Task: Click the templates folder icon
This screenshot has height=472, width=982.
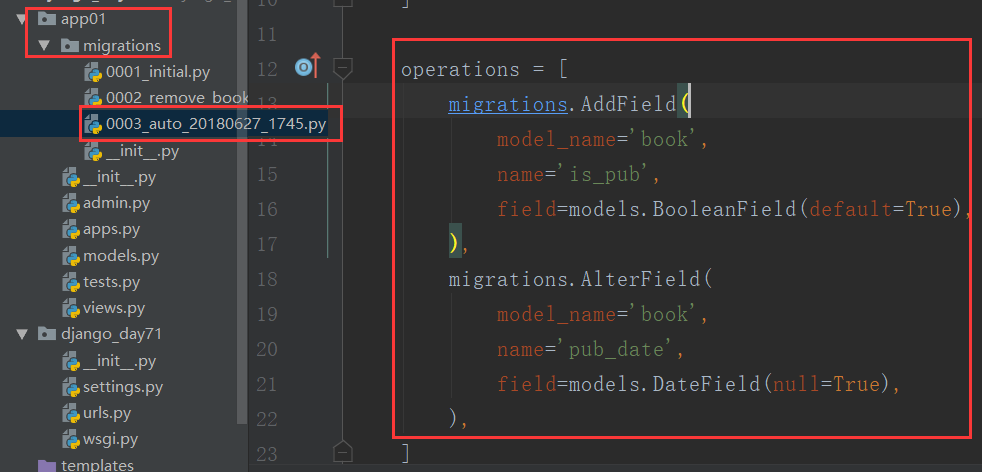Action: (x=46, y=465)
